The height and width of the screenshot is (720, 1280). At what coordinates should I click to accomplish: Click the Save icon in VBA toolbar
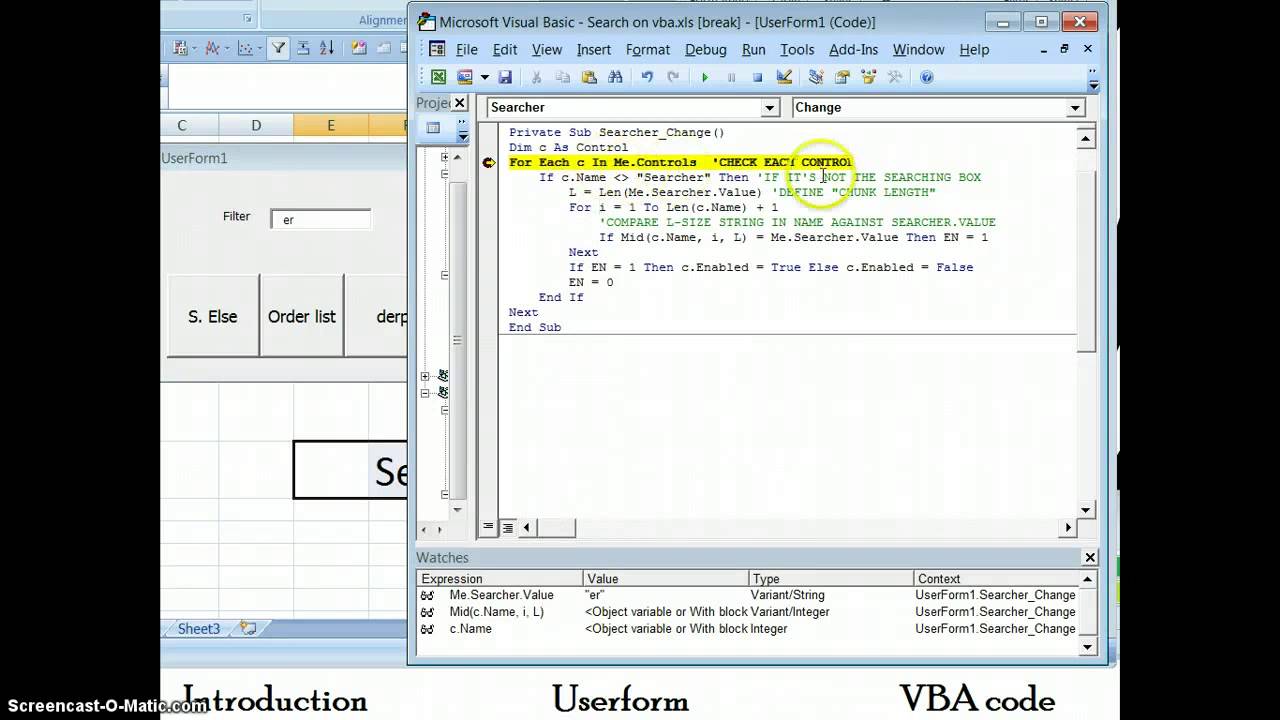tap(505, 77)
